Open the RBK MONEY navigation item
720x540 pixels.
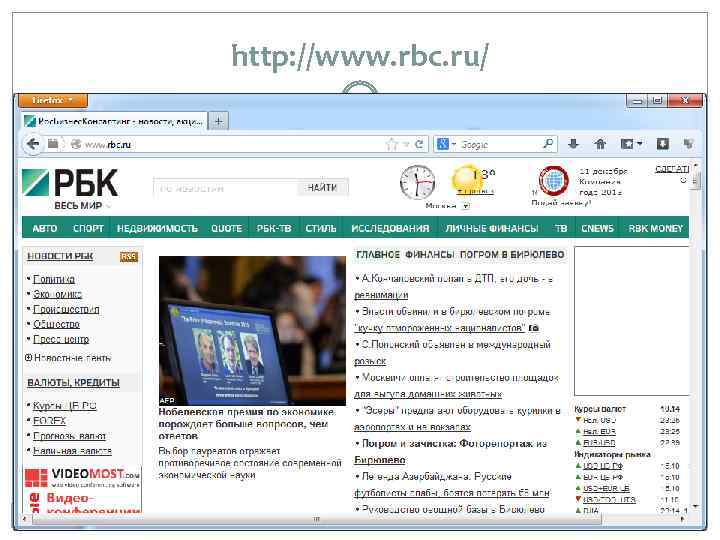[656, 228]
